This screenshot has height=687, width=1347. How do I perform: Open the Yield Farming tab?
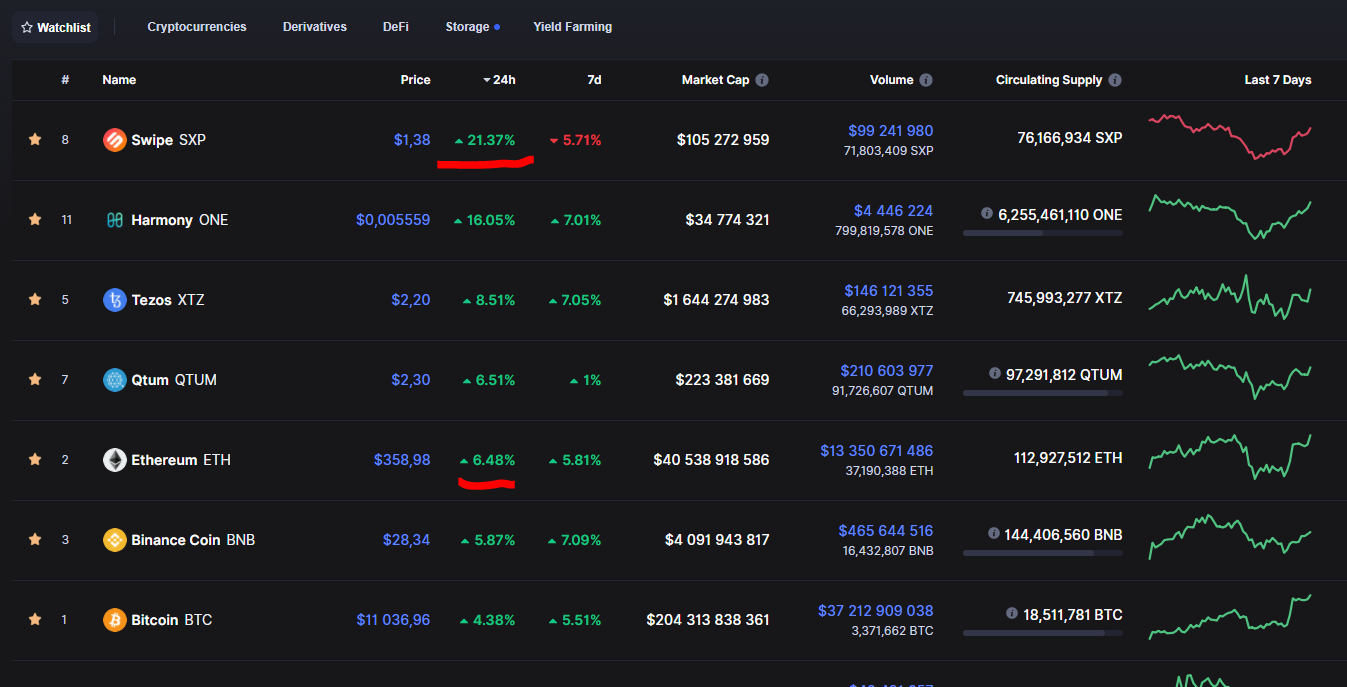point(573,27)
